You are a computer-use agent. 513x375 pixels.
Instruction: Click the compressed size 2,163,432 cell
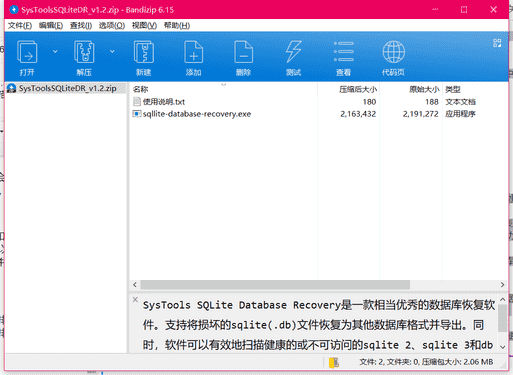(x=358, y=114)
